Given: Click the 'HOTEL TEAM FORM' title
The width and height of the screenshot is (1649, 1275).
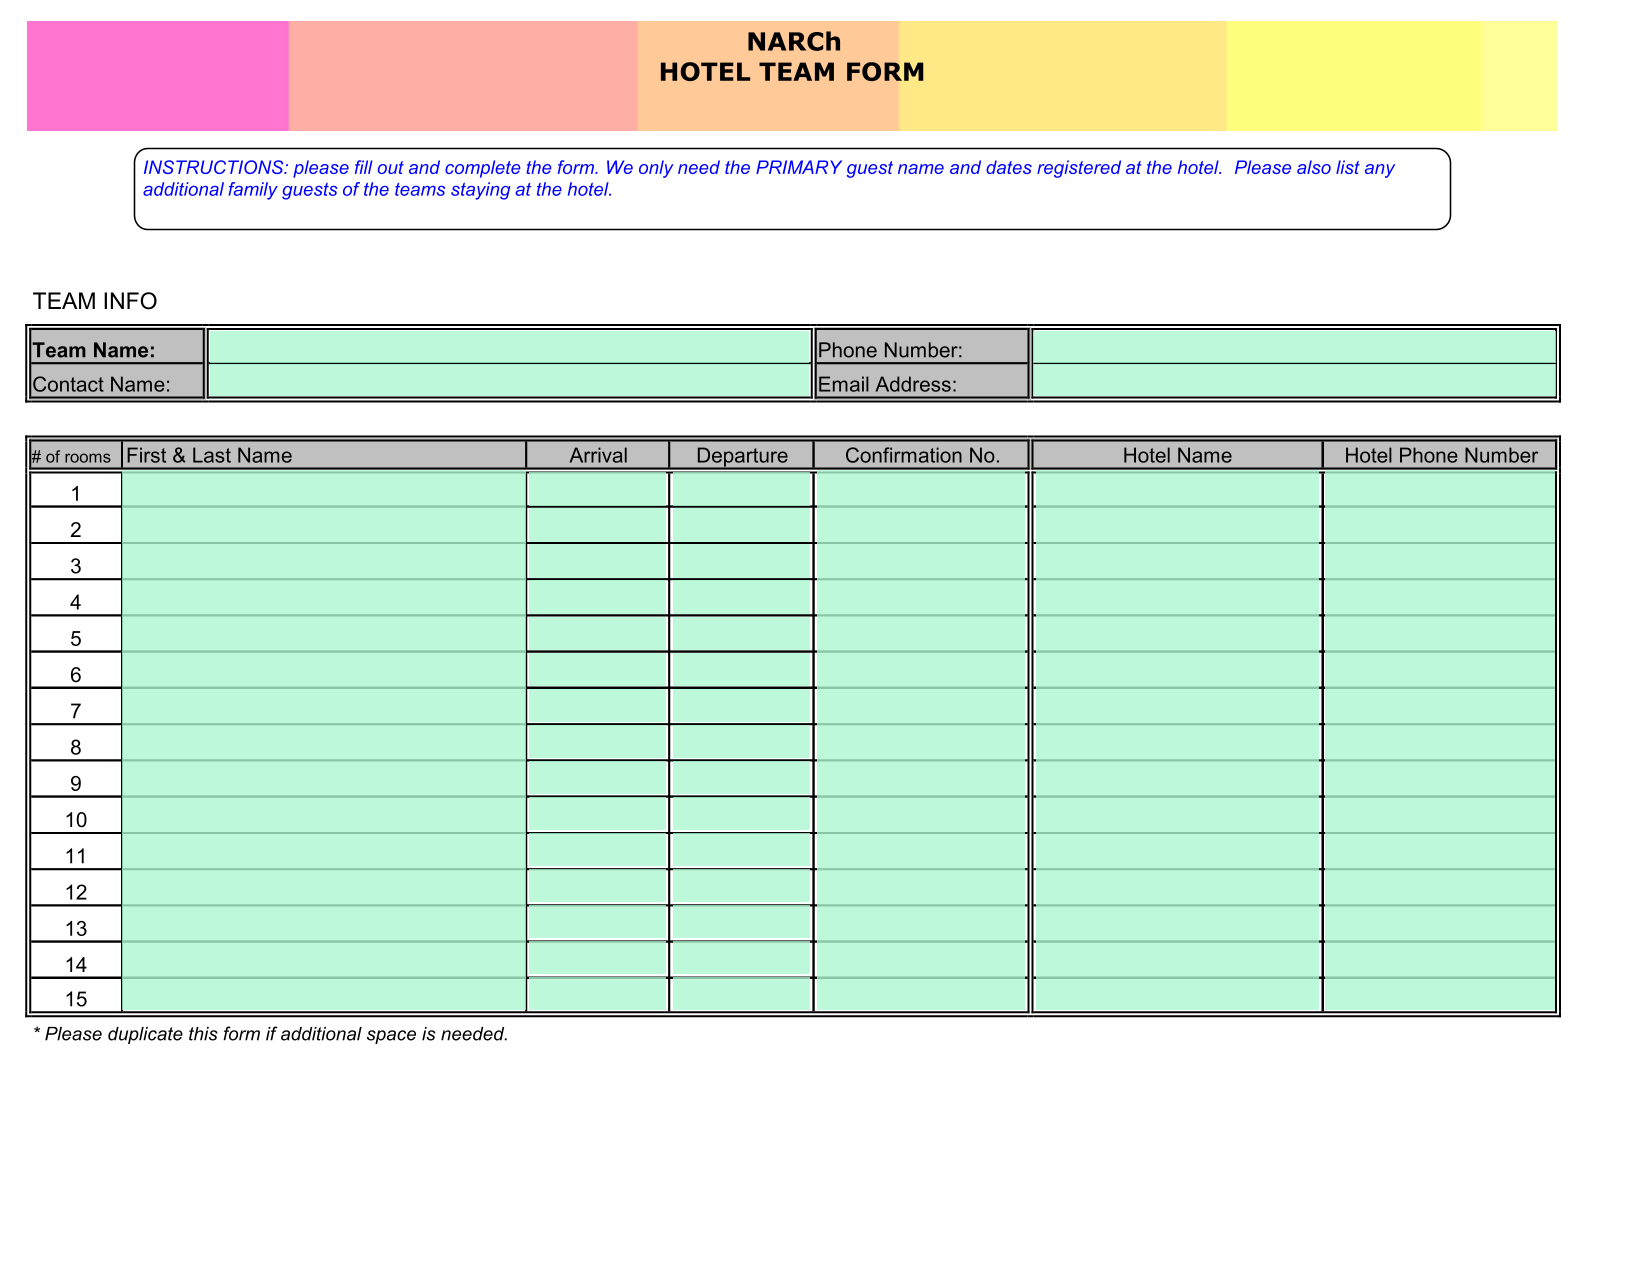Looking at the screenshot, I should [x=792, y=72].
